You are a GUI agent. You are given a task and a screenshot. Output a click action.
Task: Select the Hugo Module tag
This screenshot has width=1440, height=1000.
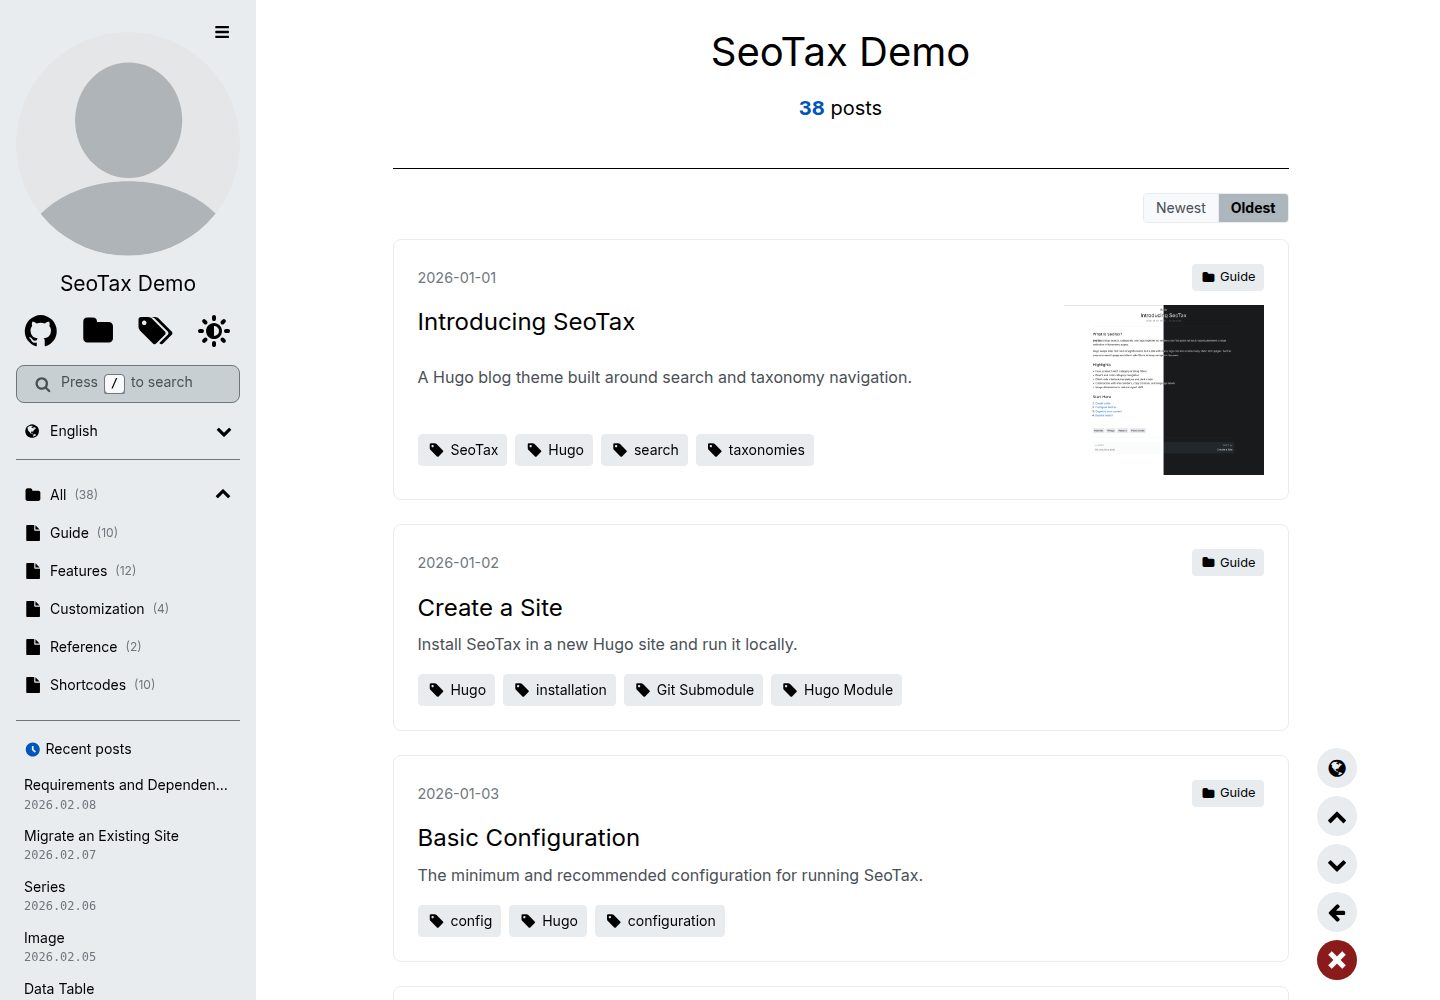(836, 690)
